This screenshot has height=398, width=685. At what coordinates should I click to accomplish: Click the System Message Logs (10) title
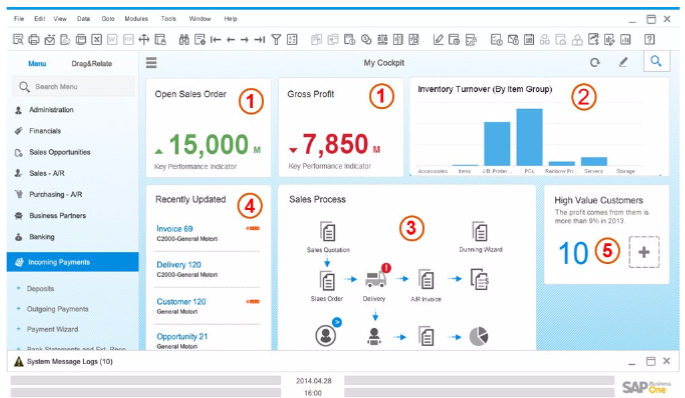[69, 361]
